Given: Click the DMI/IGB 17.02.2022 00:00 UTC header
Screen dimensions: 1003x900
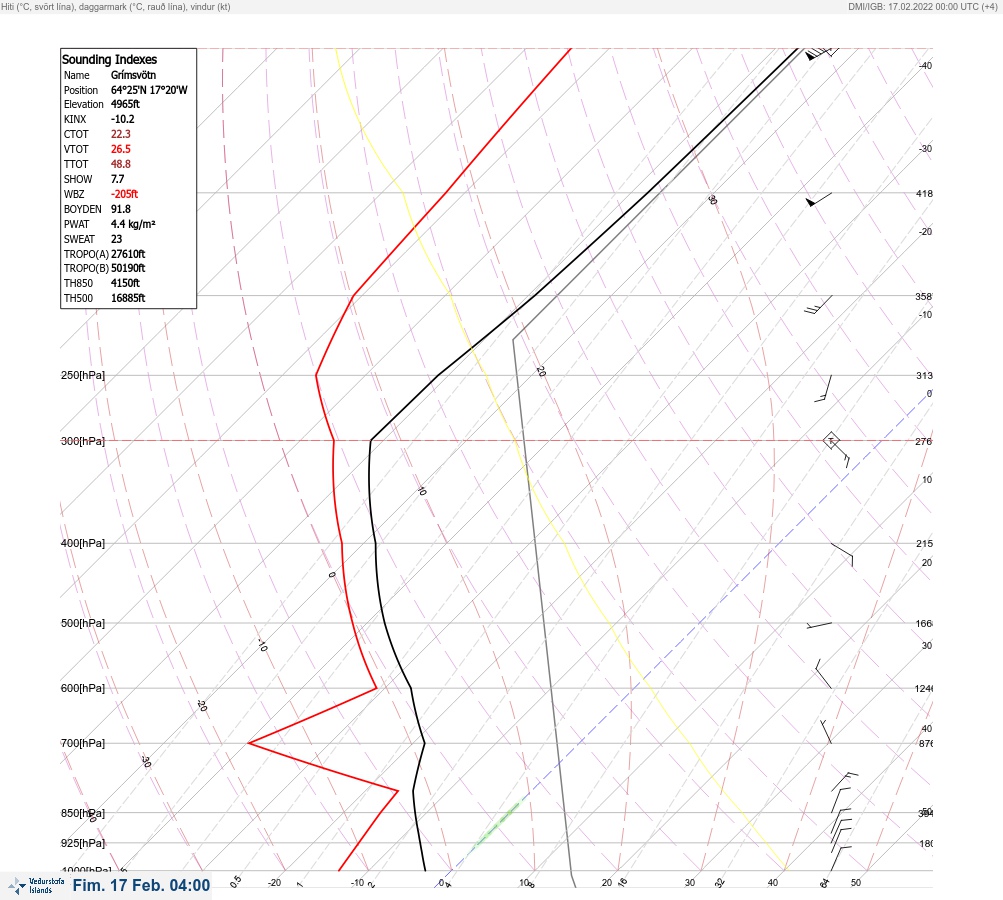Looking at the screenshot, I should [x=922, y=6].
